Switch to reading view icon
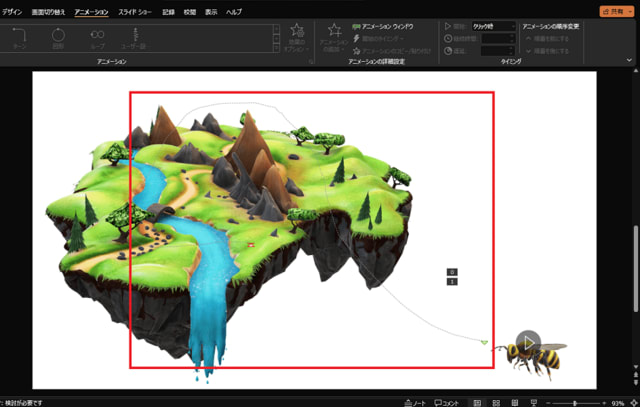 (516, 401)
